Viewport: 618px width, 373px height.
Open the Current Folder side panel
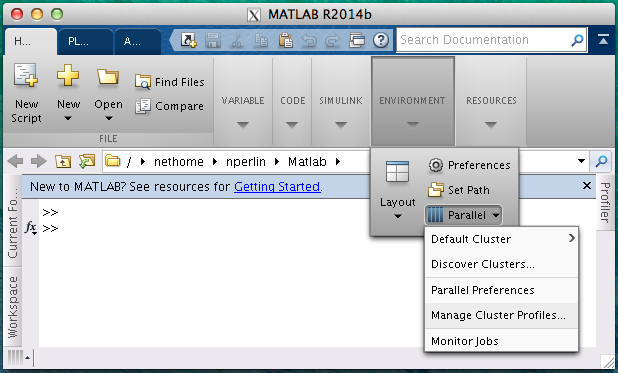(13, 222)
